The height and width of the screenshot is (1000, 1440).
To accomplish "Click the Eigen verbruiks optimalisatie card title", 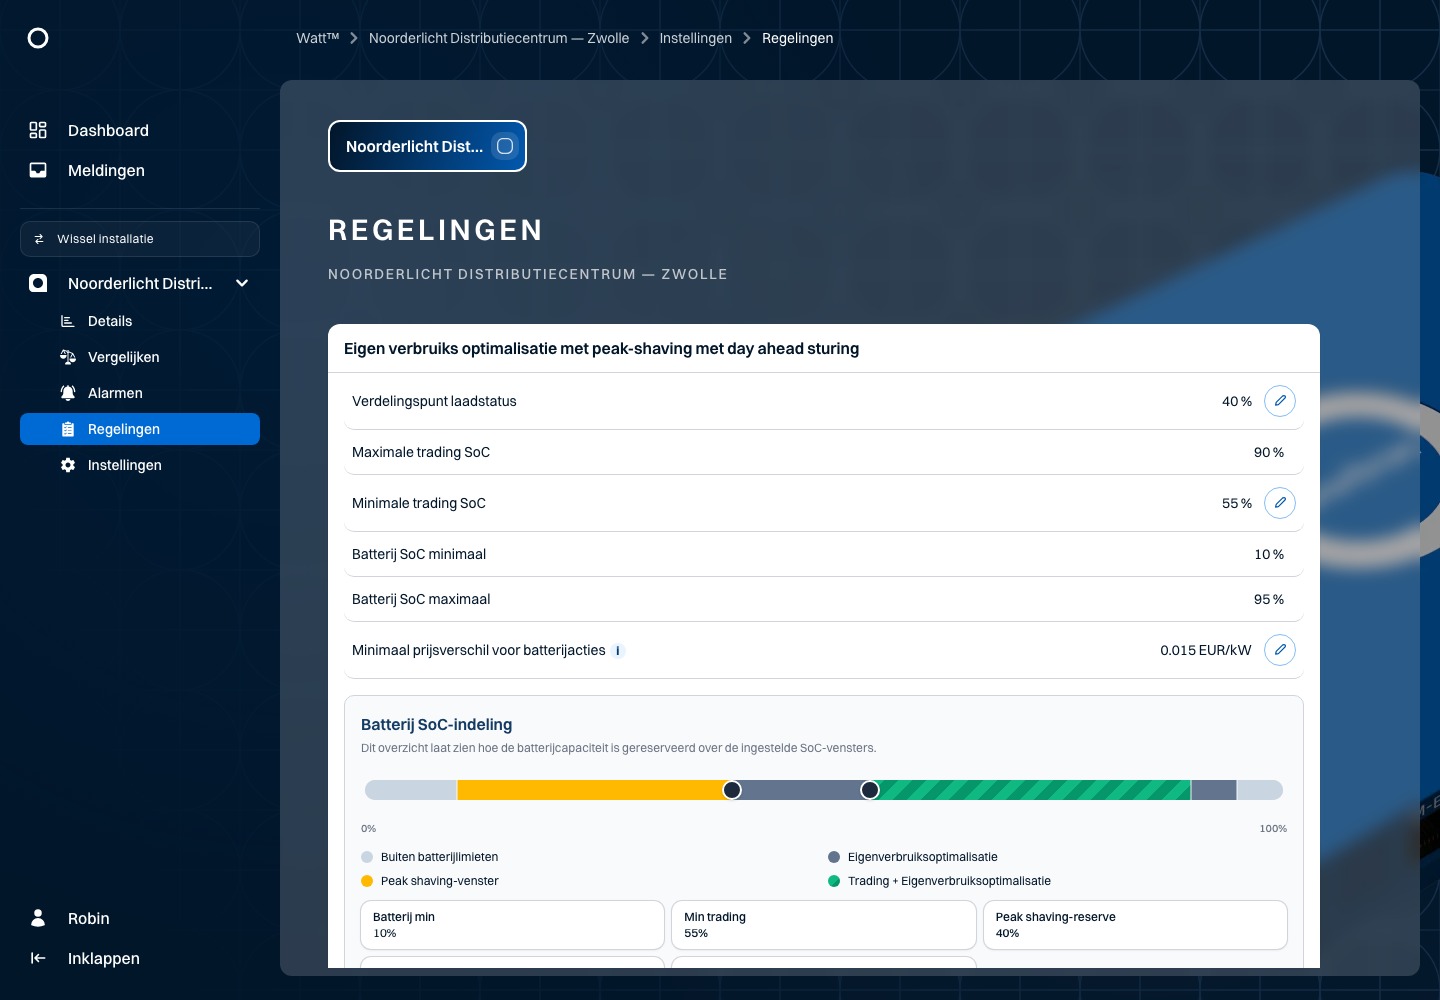I will pos(601,348).
